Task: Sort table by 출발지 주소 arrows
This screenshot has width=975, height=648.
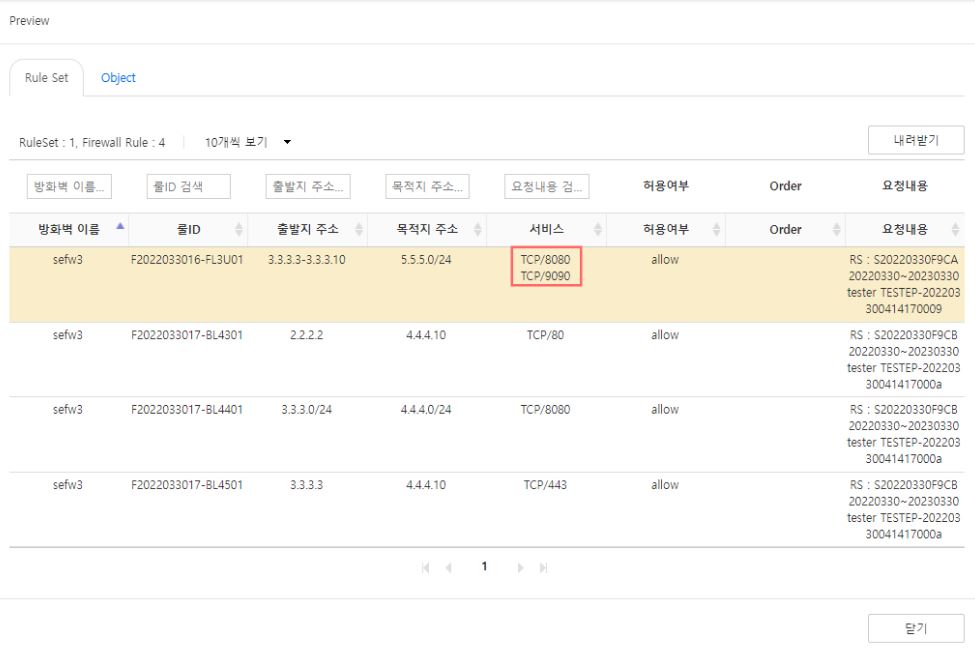Action: 359,229
